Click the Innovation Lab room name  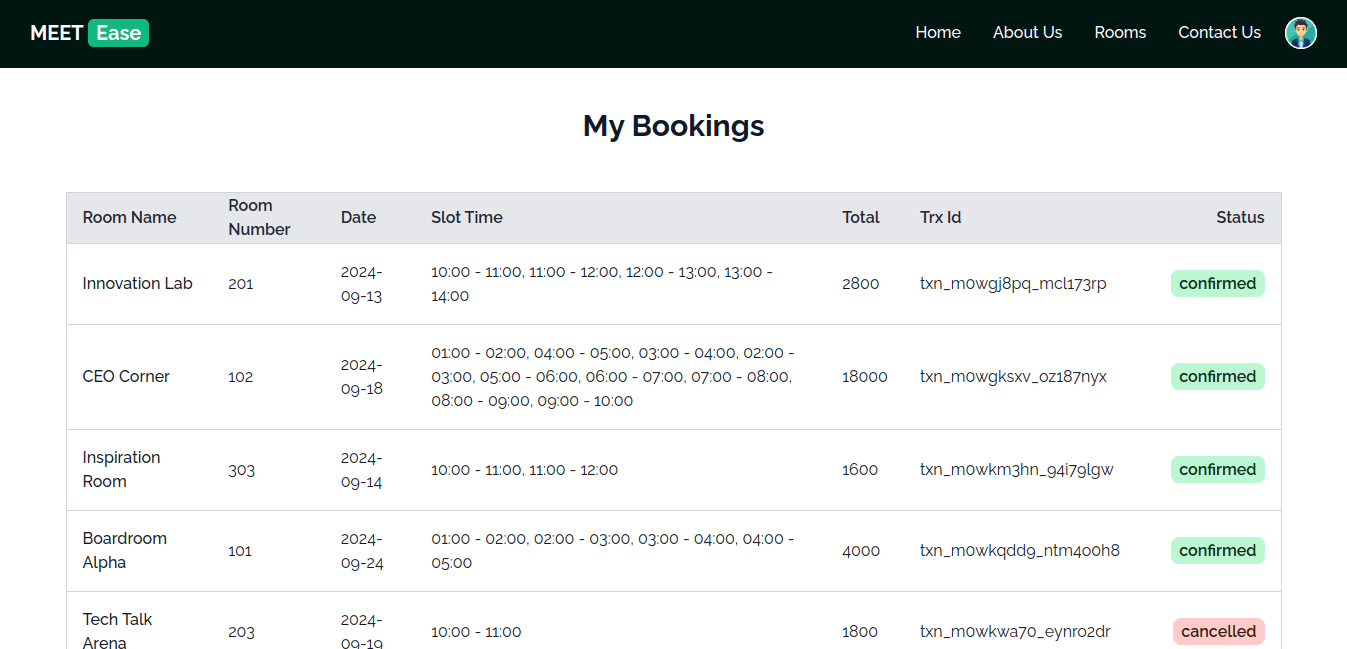137,284
